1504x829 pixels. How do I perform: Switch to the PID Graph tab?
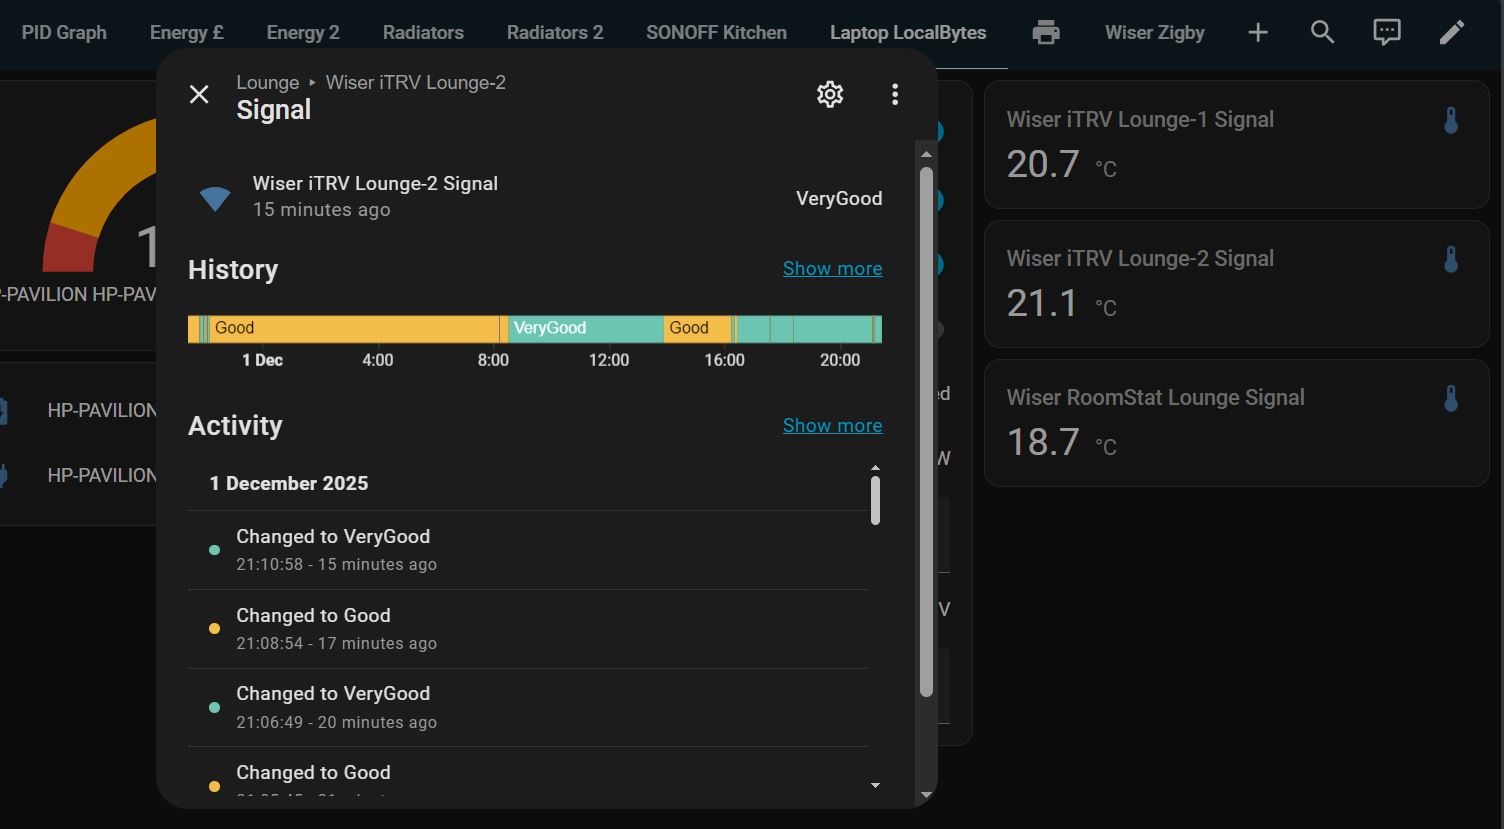coord(64,33)
